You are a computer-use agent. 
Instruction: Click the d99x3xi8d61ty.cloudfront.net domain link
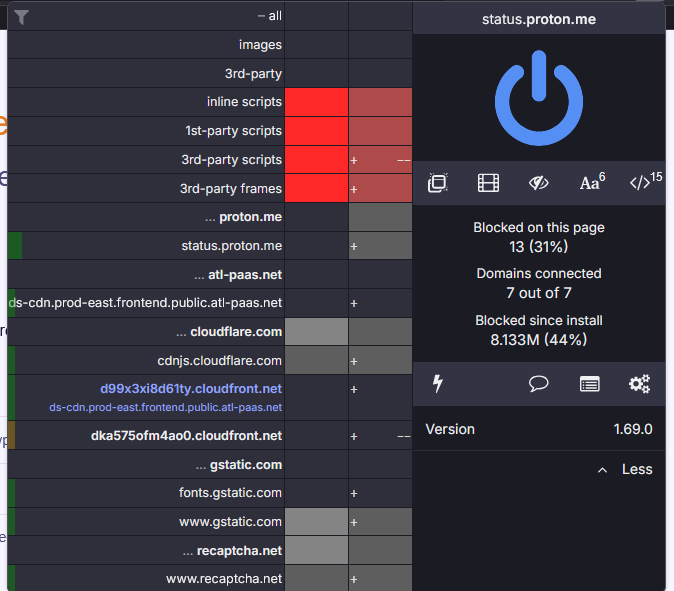(190, 389)
